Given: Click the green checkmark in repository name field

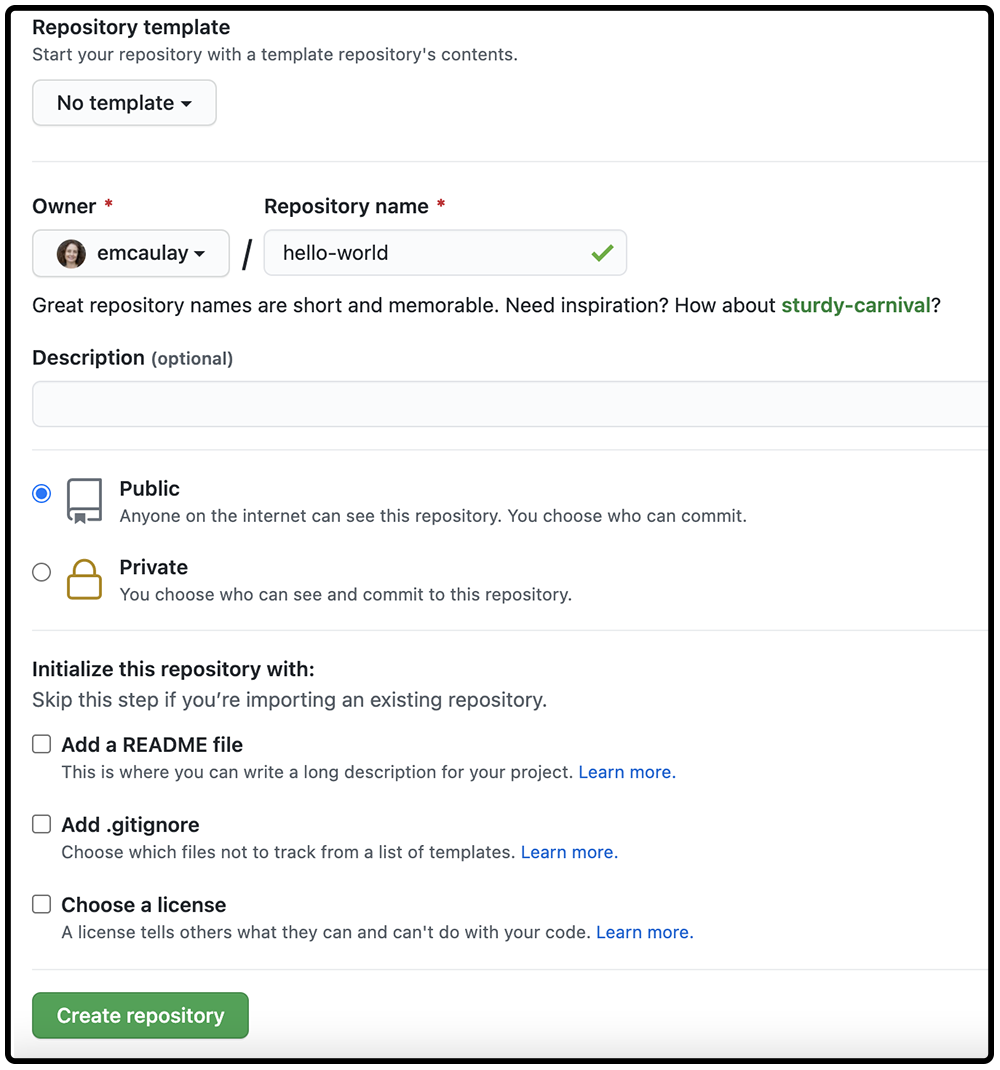Looking at the screenshot, I should [602, 253].
